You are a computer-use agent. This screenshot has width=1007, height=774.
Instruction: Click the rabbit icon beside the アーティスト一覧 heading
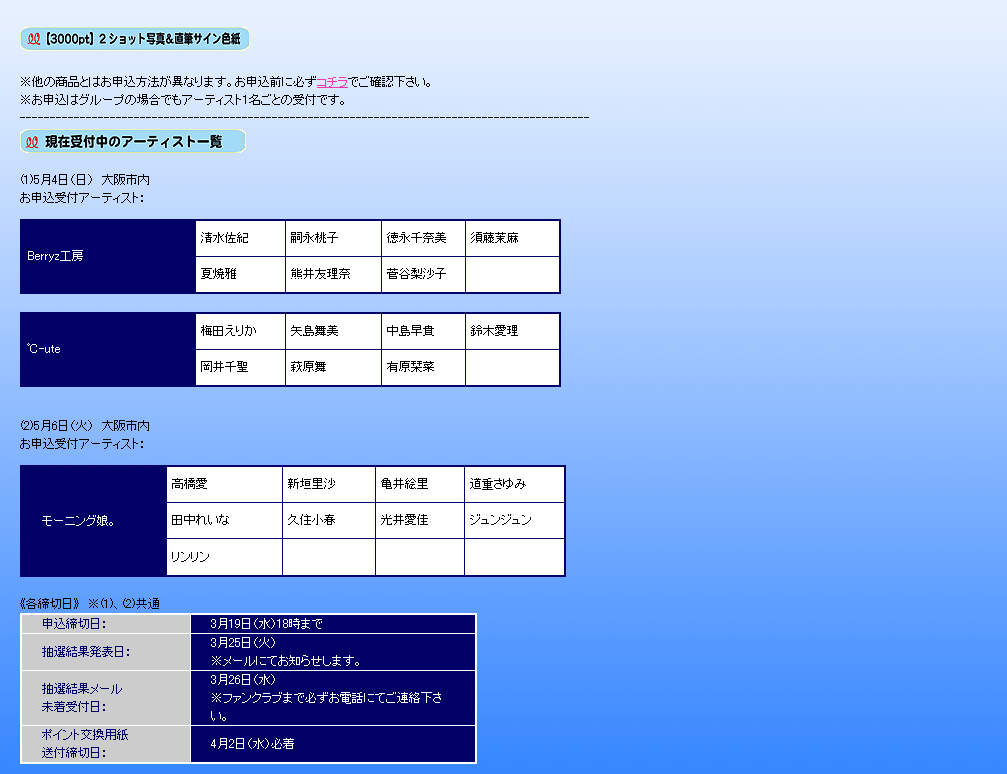pos(32,142)
